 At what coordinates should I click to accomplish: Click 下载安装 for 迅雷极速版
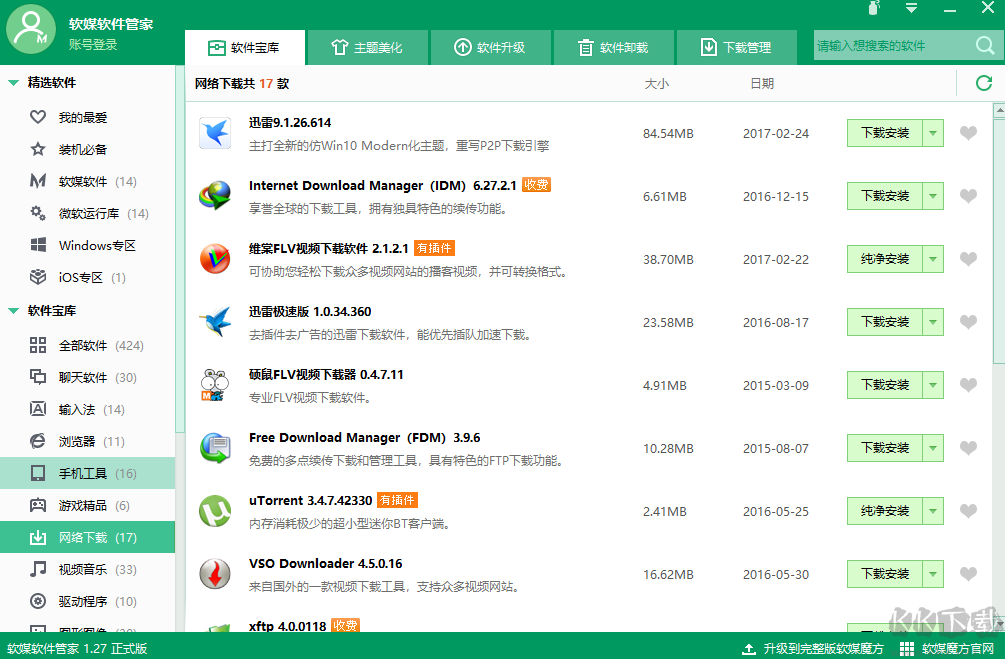885,322
